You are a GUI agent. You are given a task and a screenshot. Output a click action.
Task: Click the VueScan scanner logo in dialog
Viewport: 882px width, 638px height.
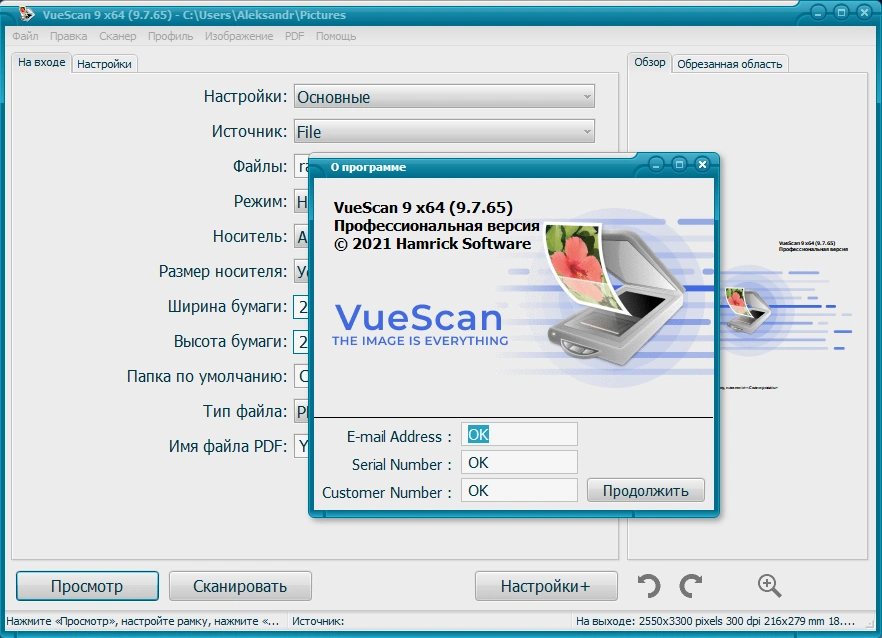(x=614, y=293)
